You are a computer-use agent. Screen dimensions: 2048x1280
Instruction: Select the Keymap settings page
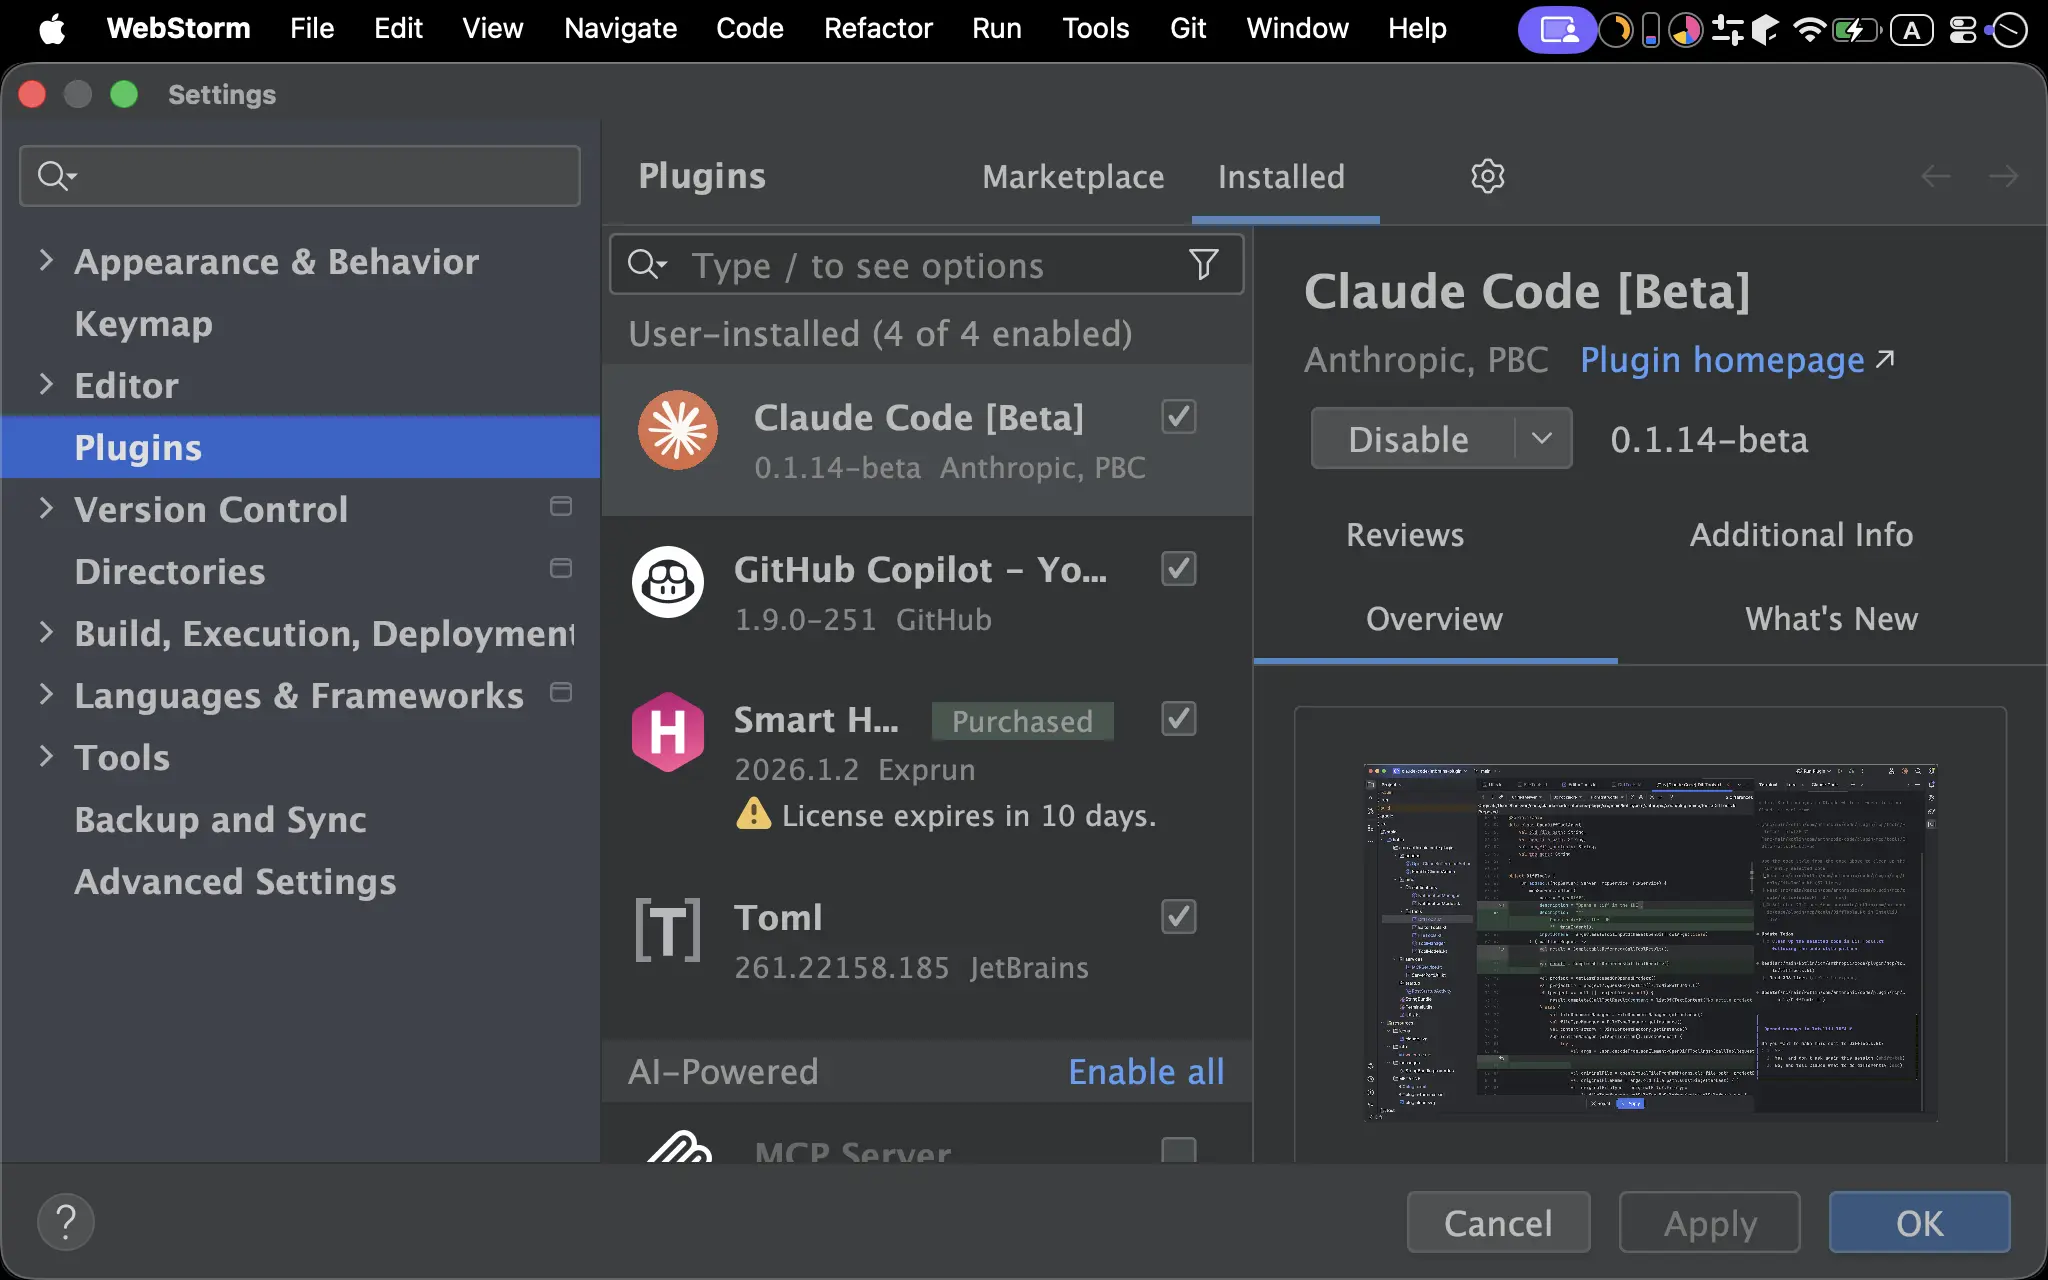[x=143, y=323]
